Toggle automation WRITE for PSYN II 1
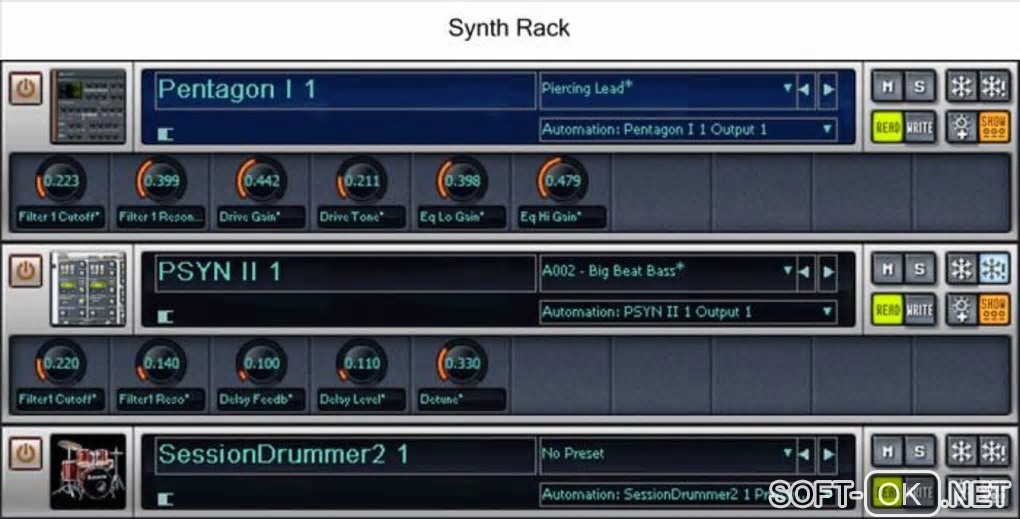This screenshot has height=519, width=1020. (x=919, y=310)
